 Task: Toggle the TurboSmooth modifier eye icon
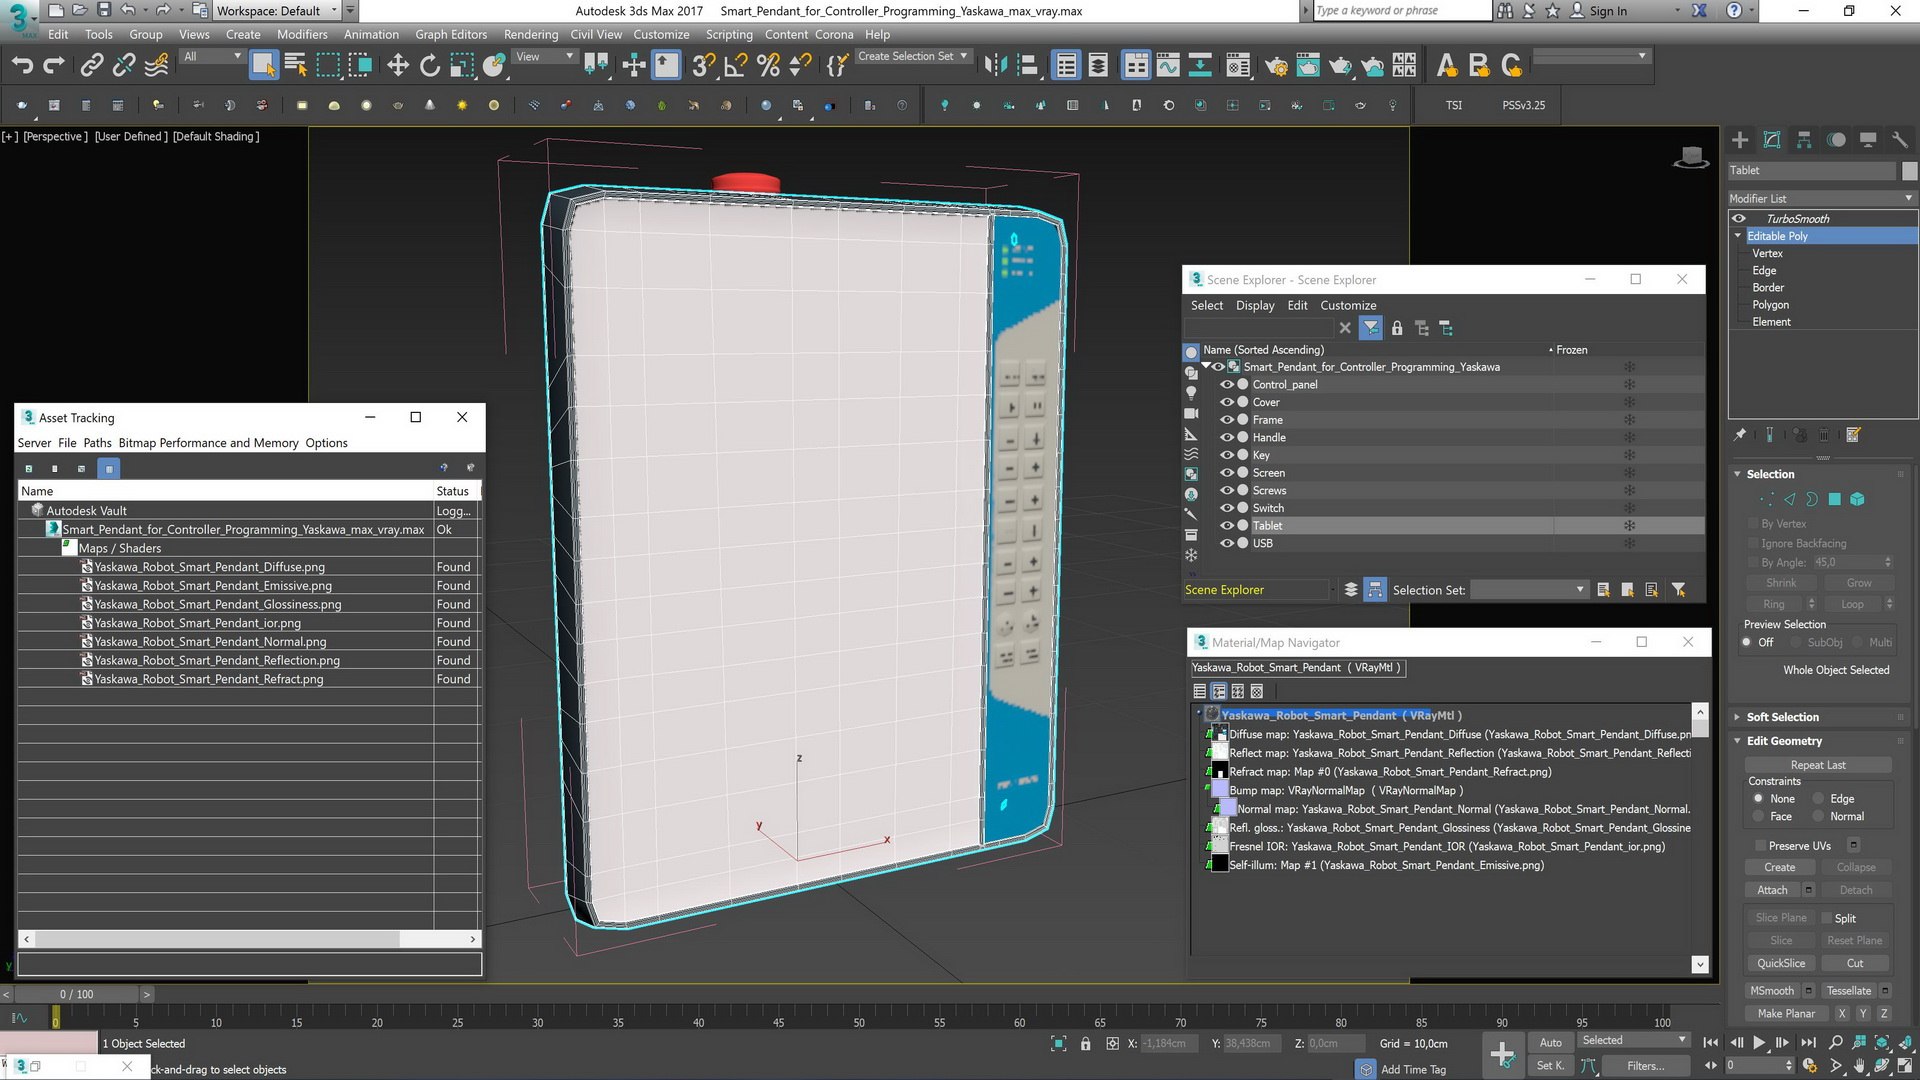pyautogui.click(x=1739, y=219)
